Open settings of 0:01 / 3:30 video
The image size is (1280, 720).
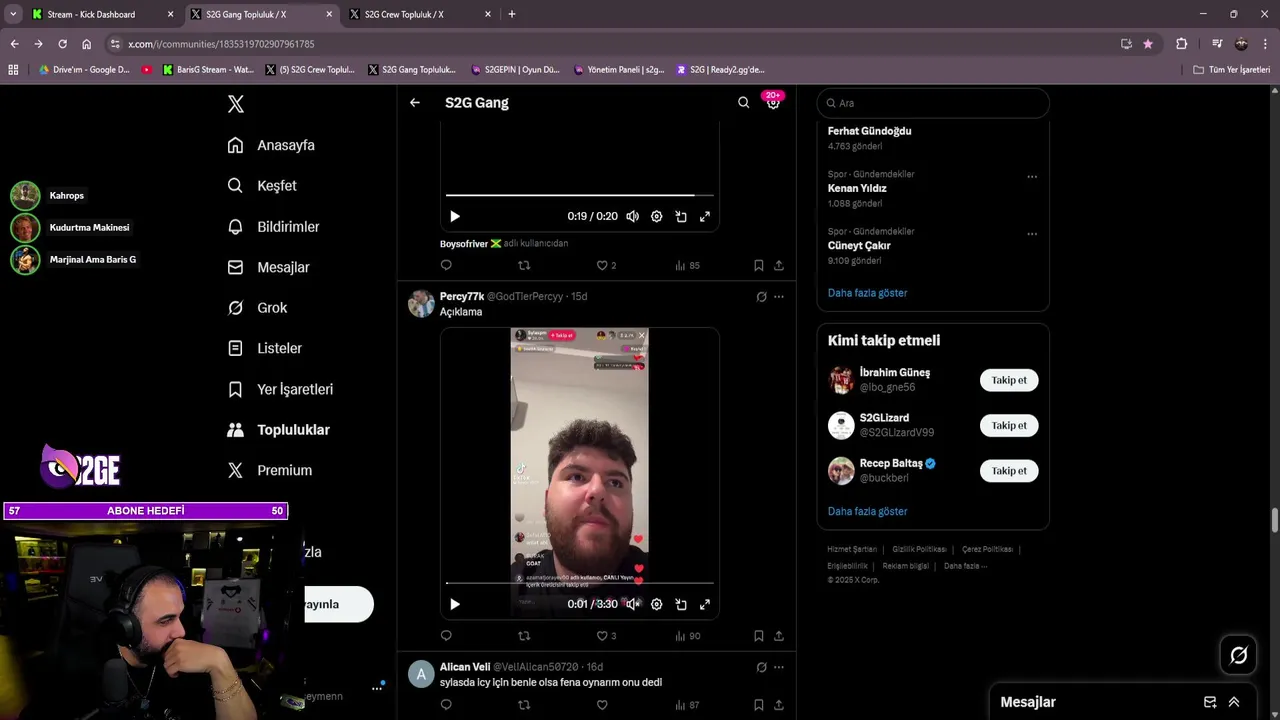(x=656, y=604)
